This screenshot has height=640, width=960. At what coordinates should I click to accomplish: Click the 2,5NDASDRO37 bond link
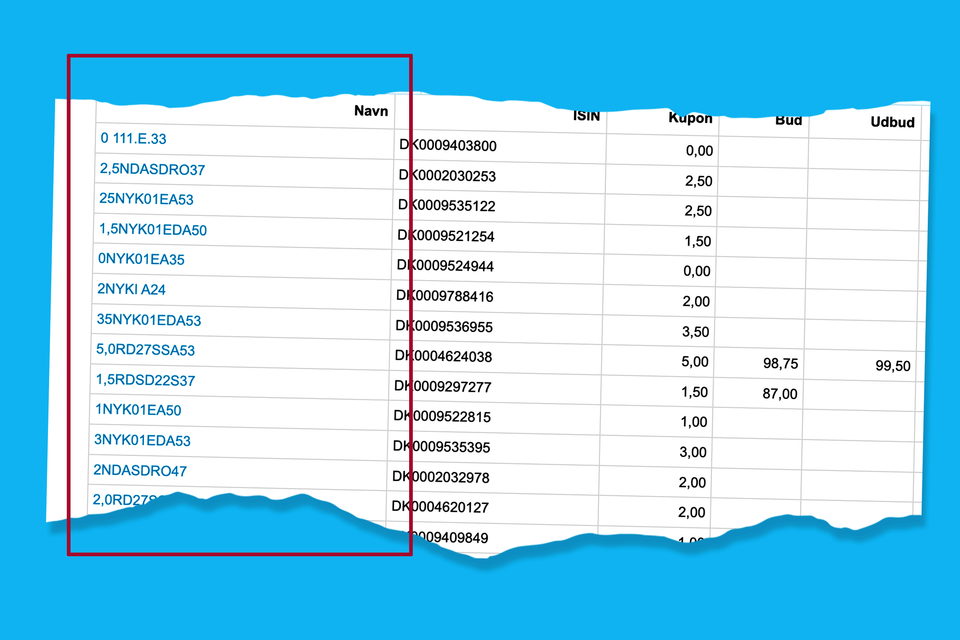pos(152,169)
